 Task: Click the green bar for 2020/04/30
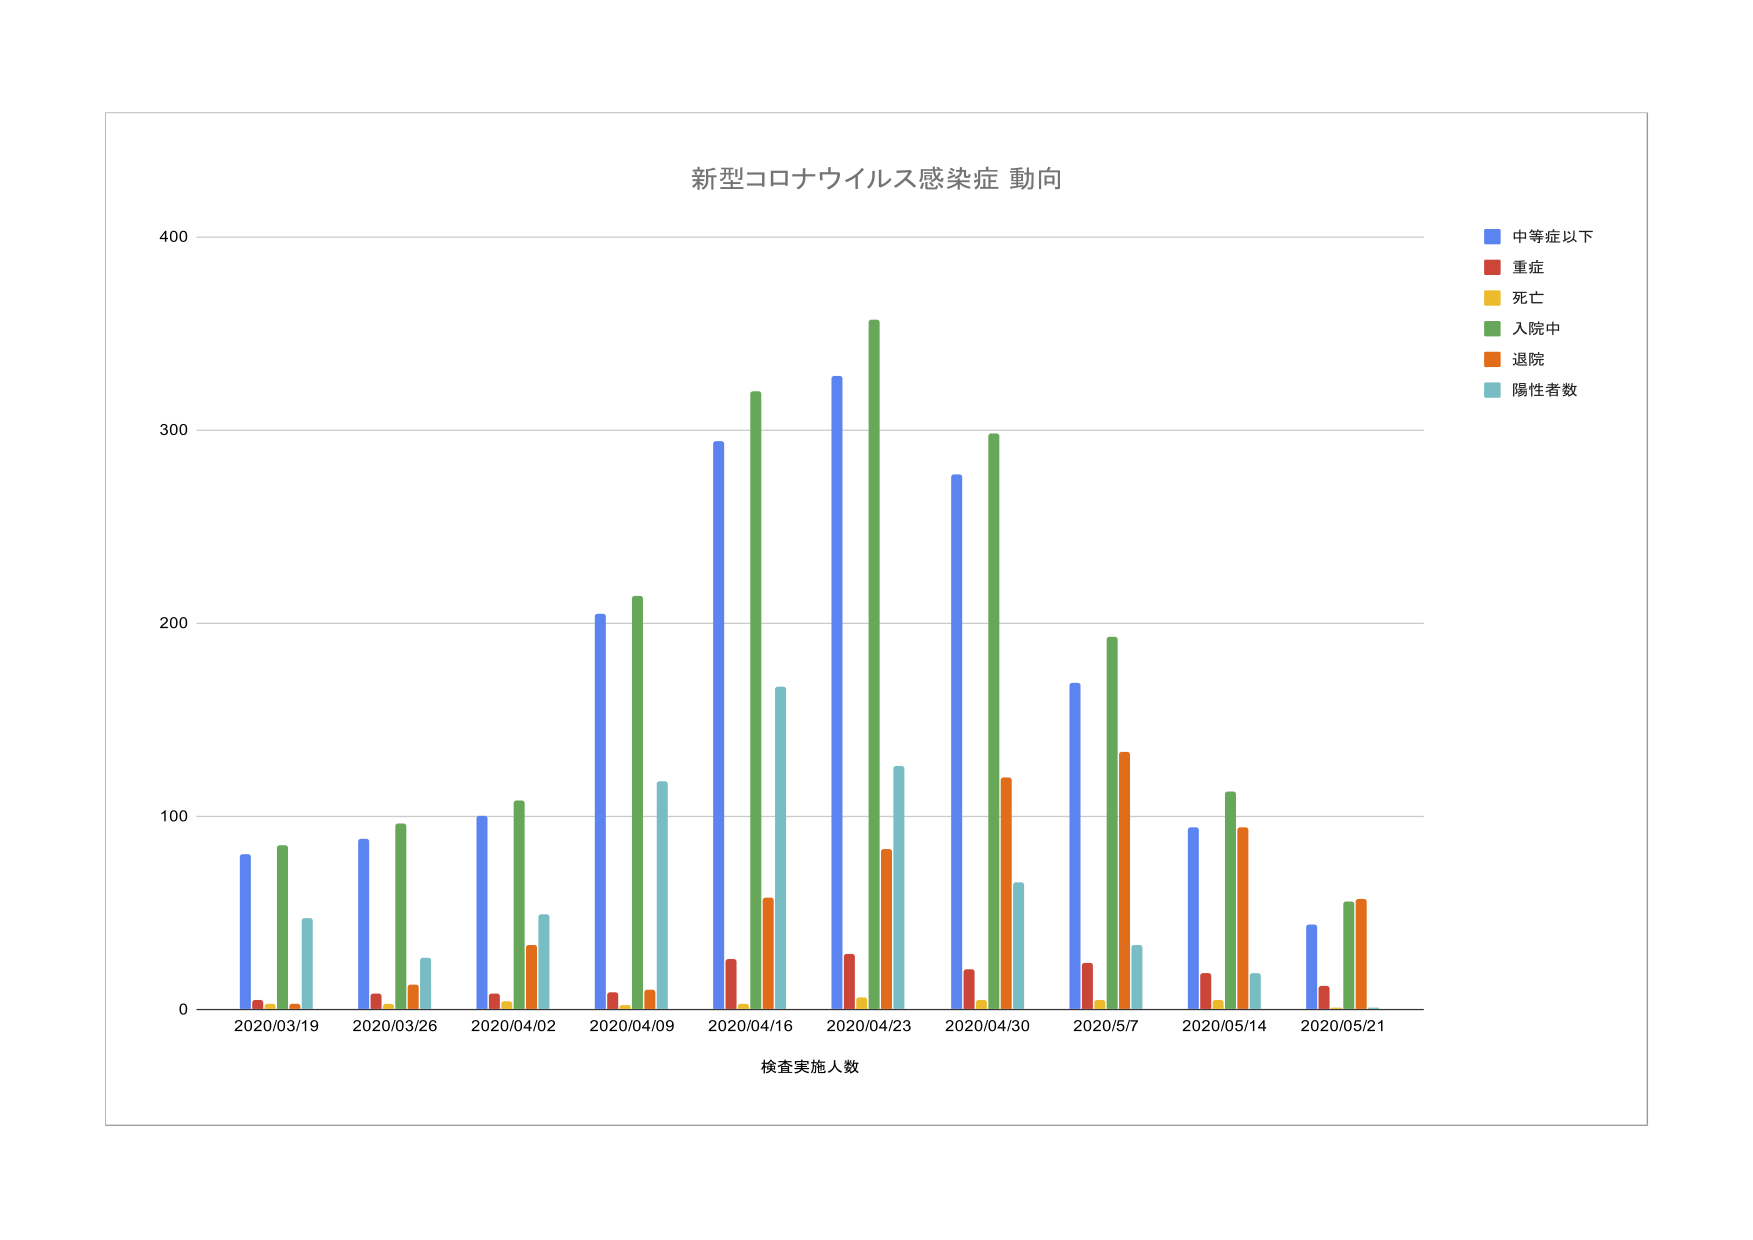click(993, 721)
